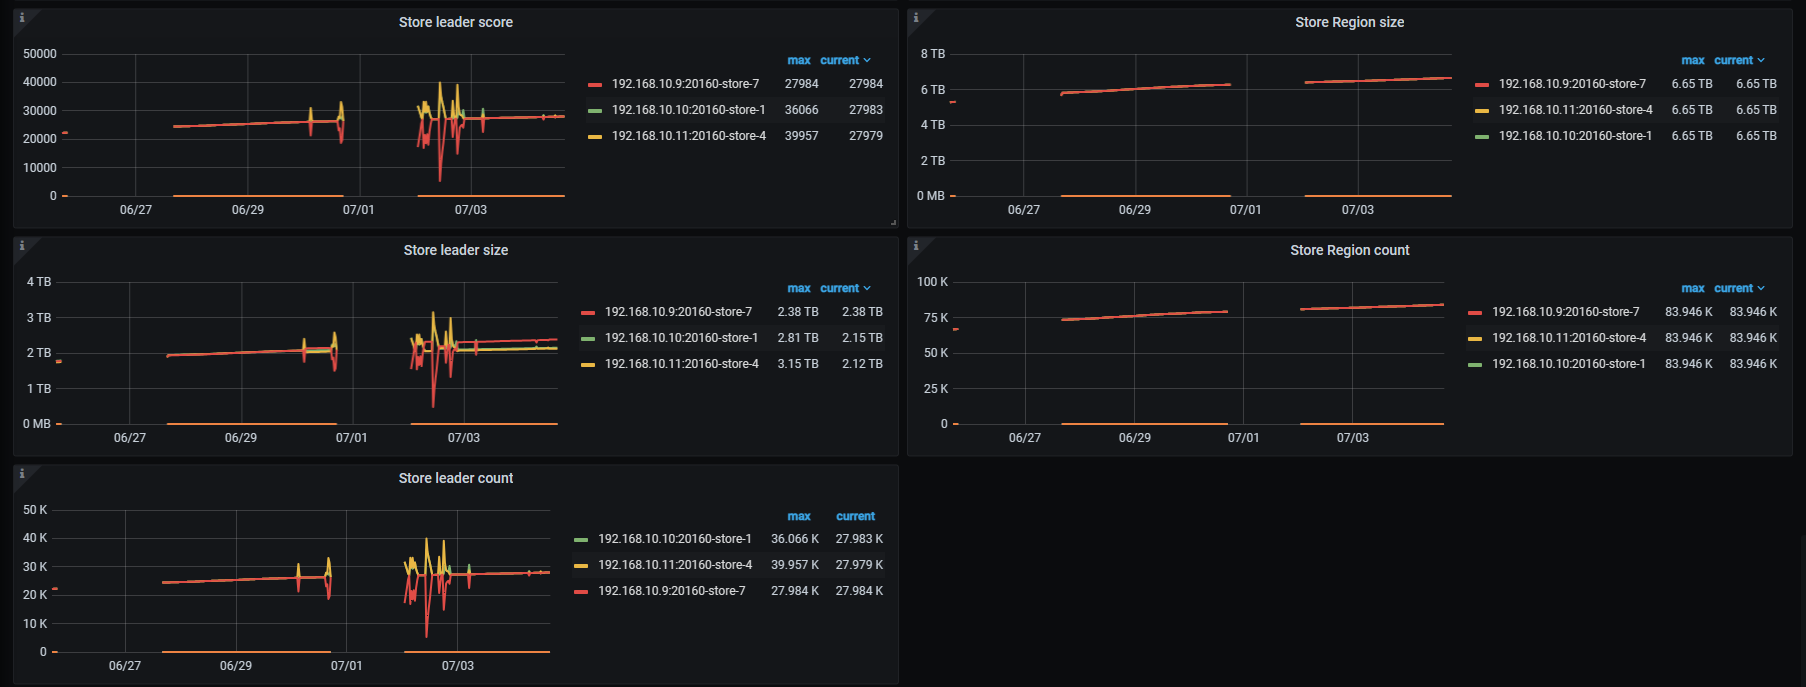Toggle 192.168.10.11 store-4 series in Store Region size legend
The image size is (1806, 687).
1575,110
